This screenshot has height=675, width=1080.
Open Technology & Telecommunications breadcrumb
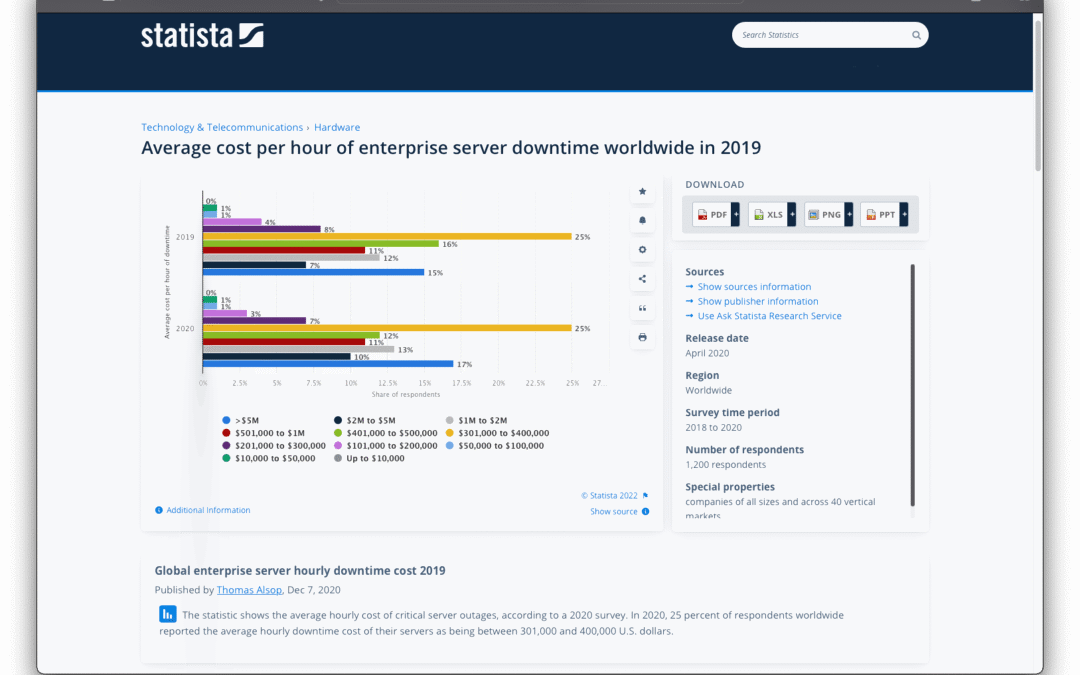pos(222,128)
